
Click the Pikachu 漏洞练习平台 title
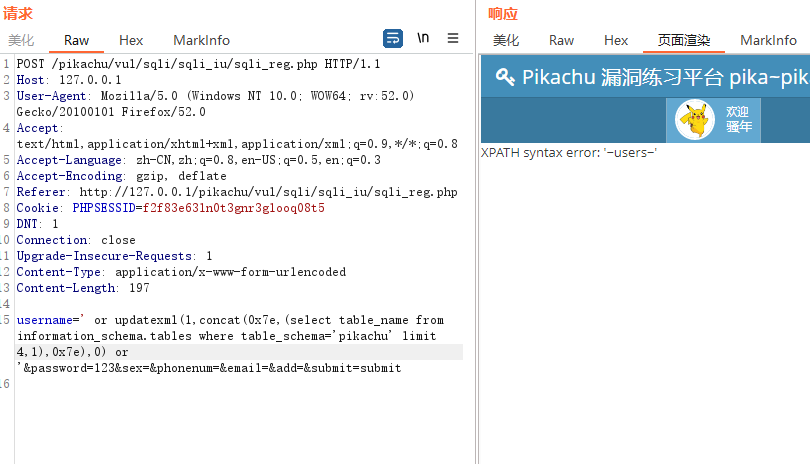tap(664, 78)
